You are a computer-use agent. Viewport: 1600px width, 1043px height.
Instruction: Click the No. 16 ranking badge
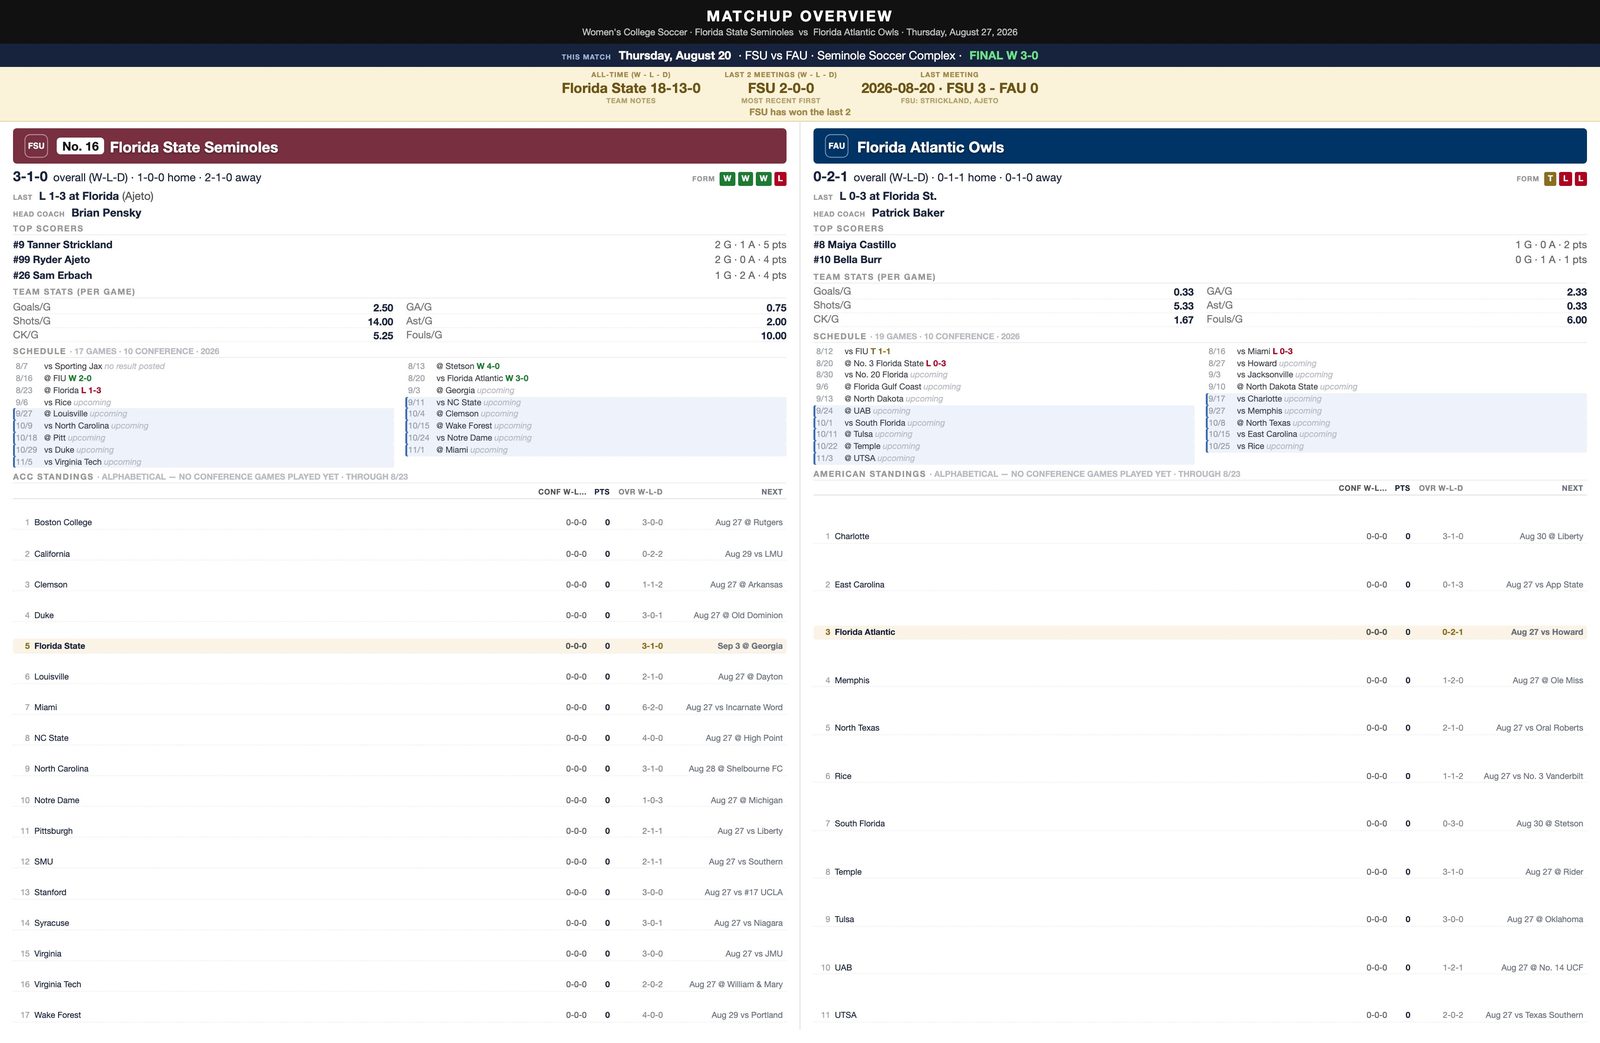pyautogui.click(x=80, y=146)
